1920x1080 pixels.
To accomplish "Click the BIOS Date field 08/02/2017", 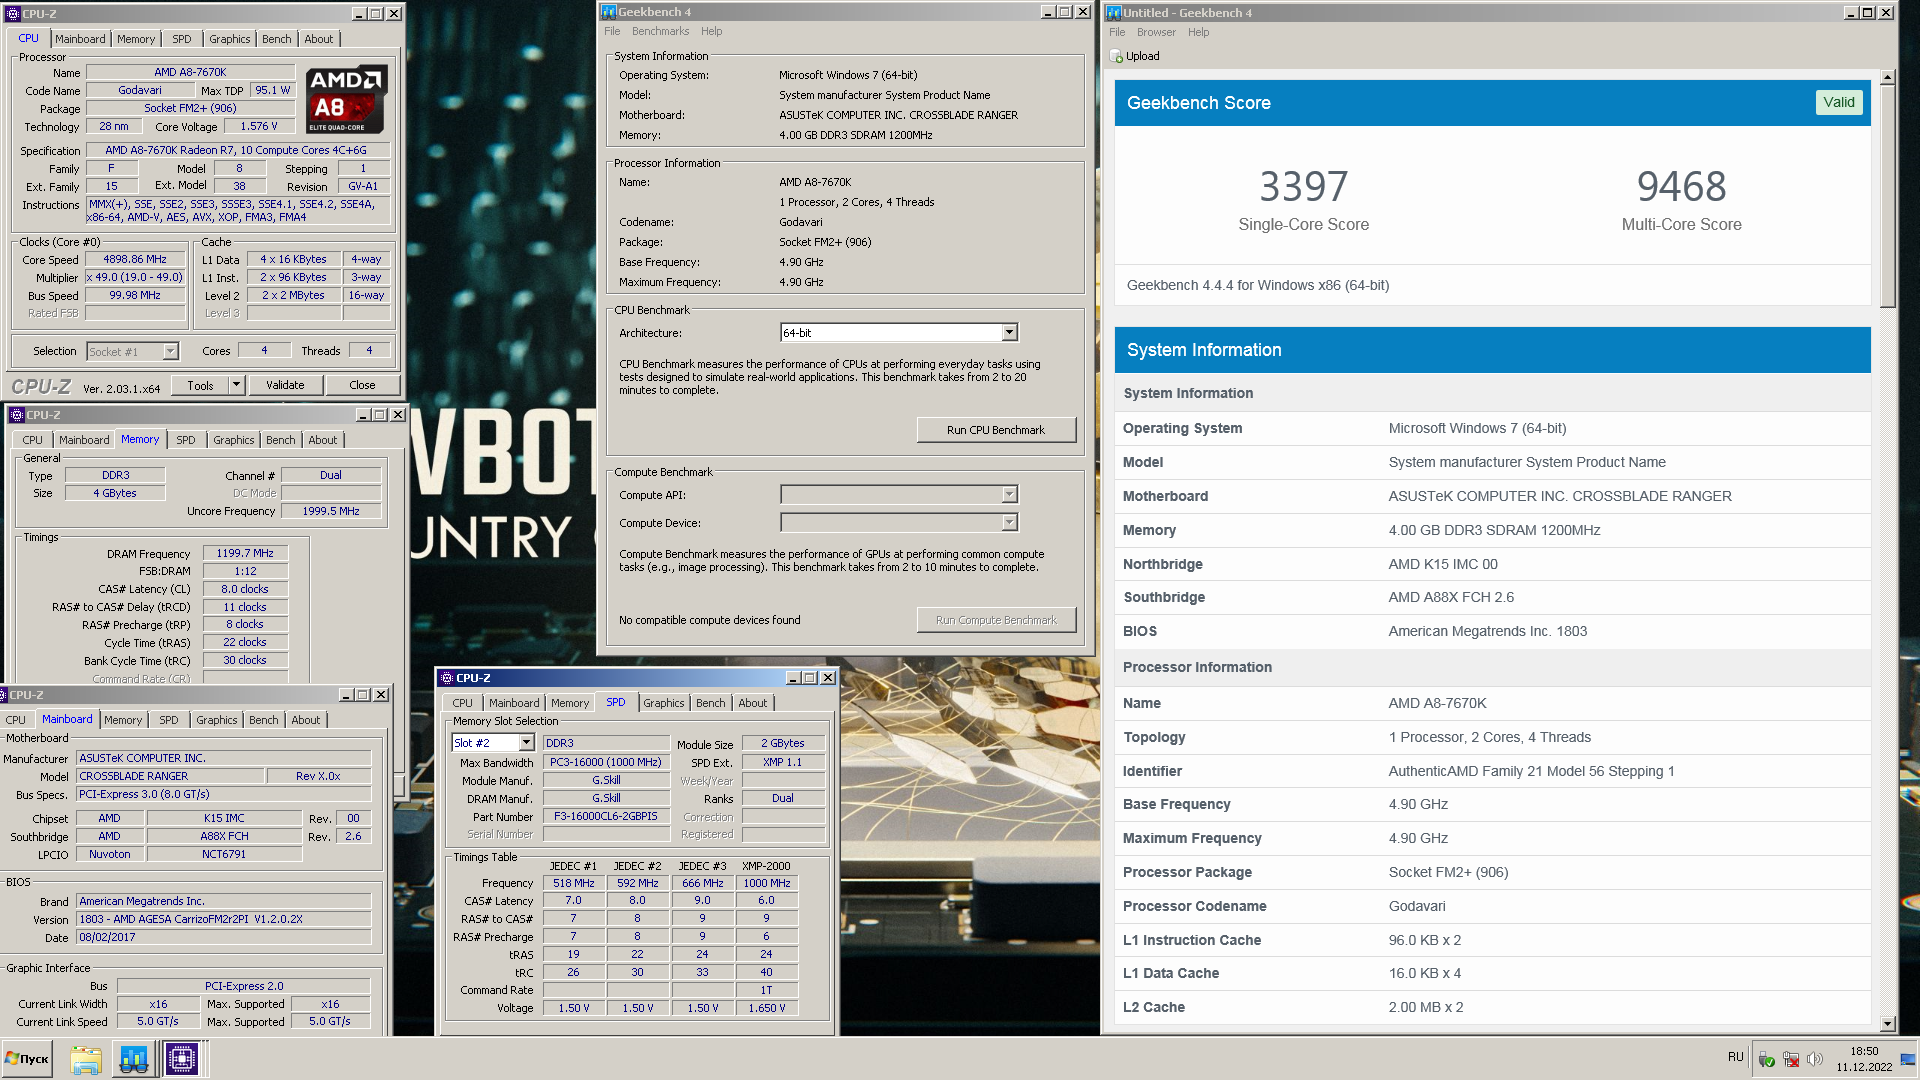I will point(224,937).
